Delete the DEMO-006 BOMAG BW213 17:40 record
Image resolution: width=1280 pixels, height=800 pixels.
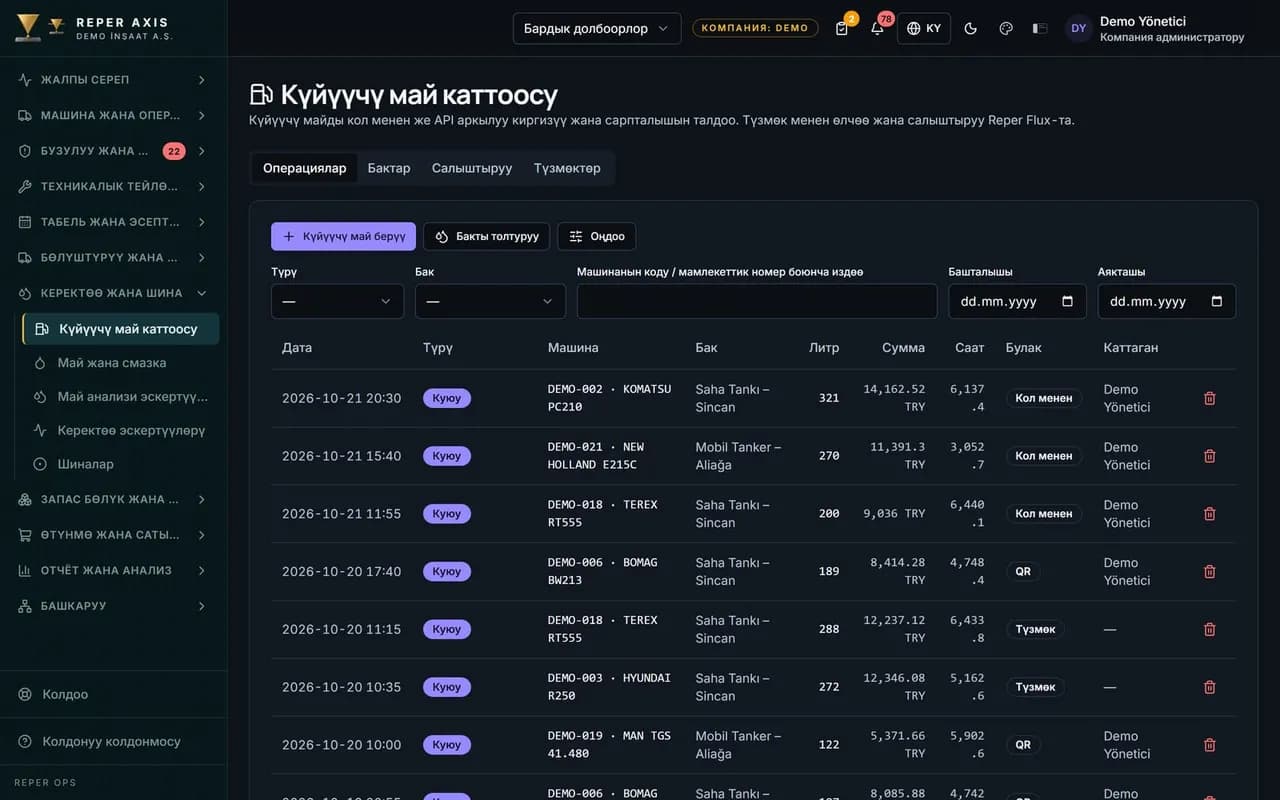[x=1210, y=572]
